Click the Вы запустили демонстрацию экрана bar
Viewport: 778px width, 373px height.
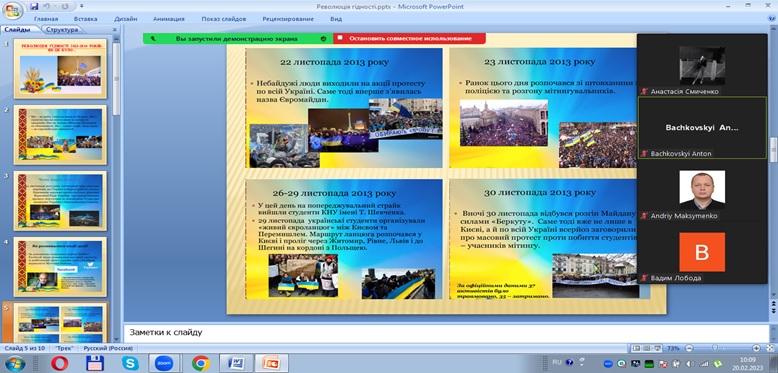point(238,38)
